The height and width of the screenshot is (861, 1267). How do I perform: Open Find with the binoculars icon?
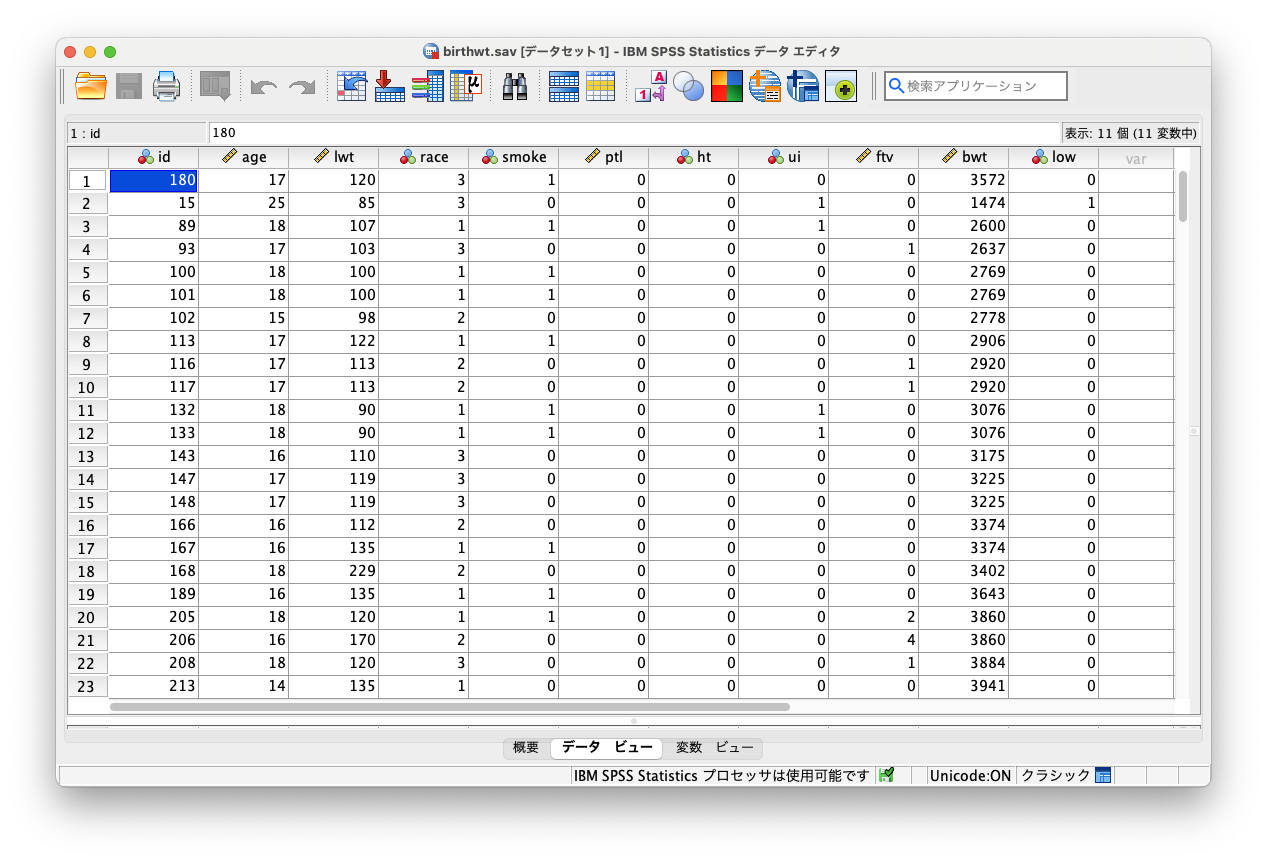coord(515,87)
